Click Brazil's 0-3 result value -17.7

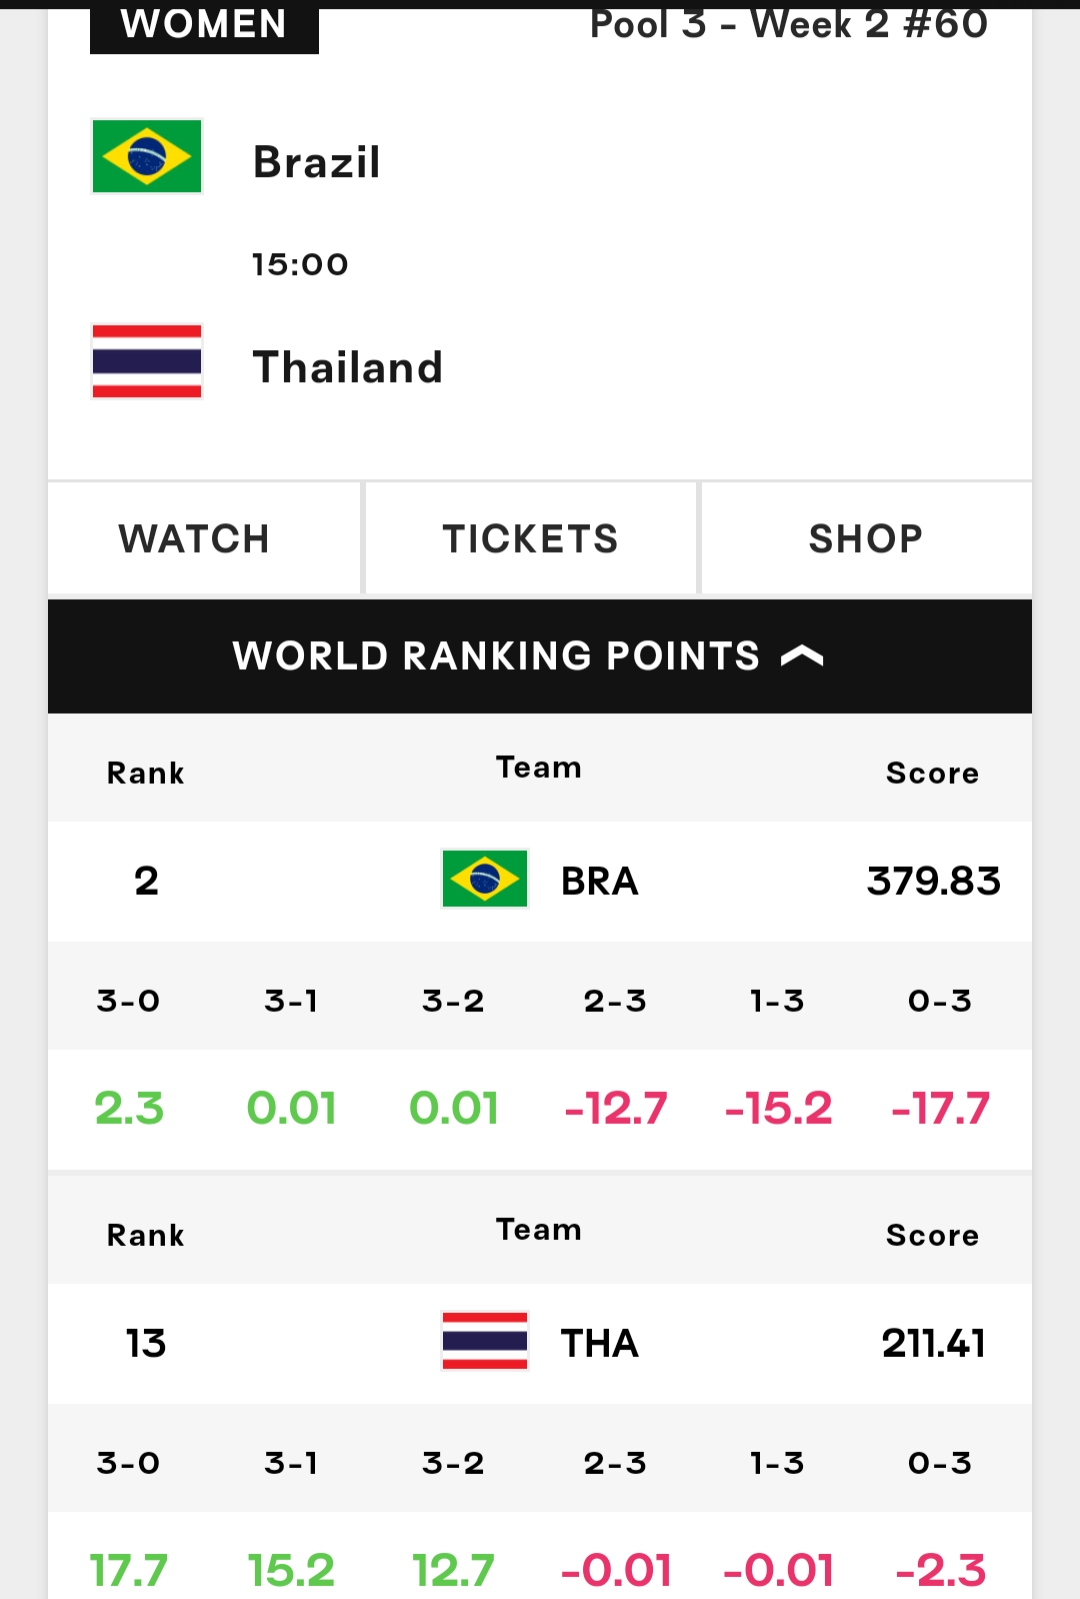click(x=940, y=1108)
